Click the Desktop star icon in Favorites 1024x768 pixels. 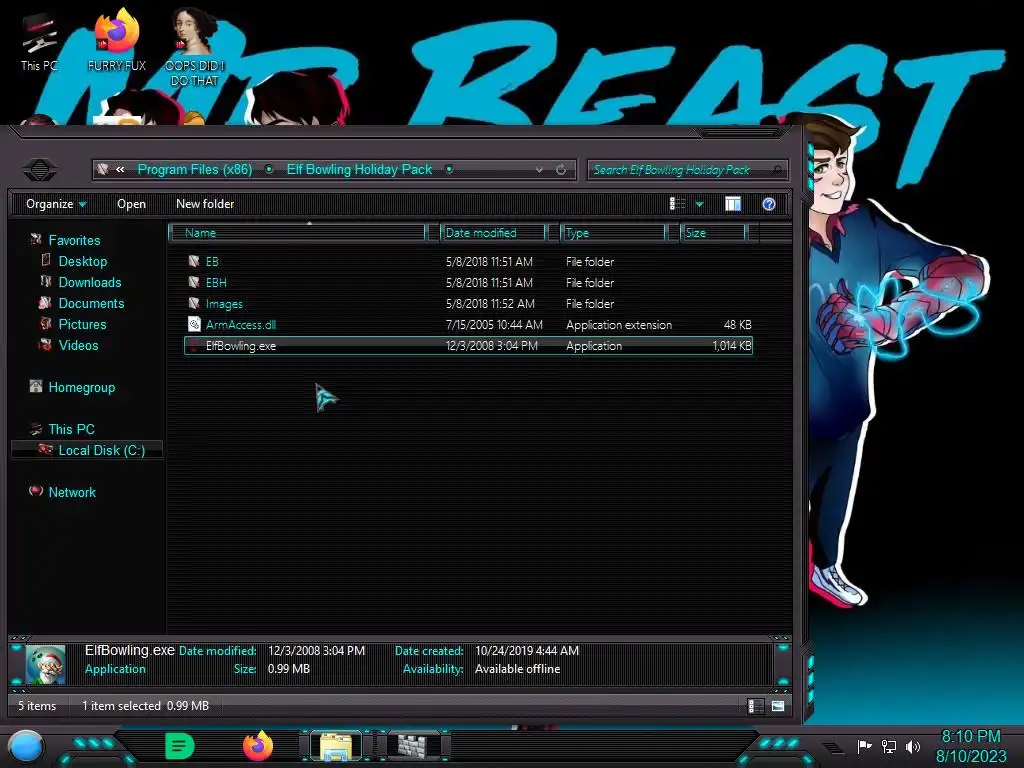[46, 260]
